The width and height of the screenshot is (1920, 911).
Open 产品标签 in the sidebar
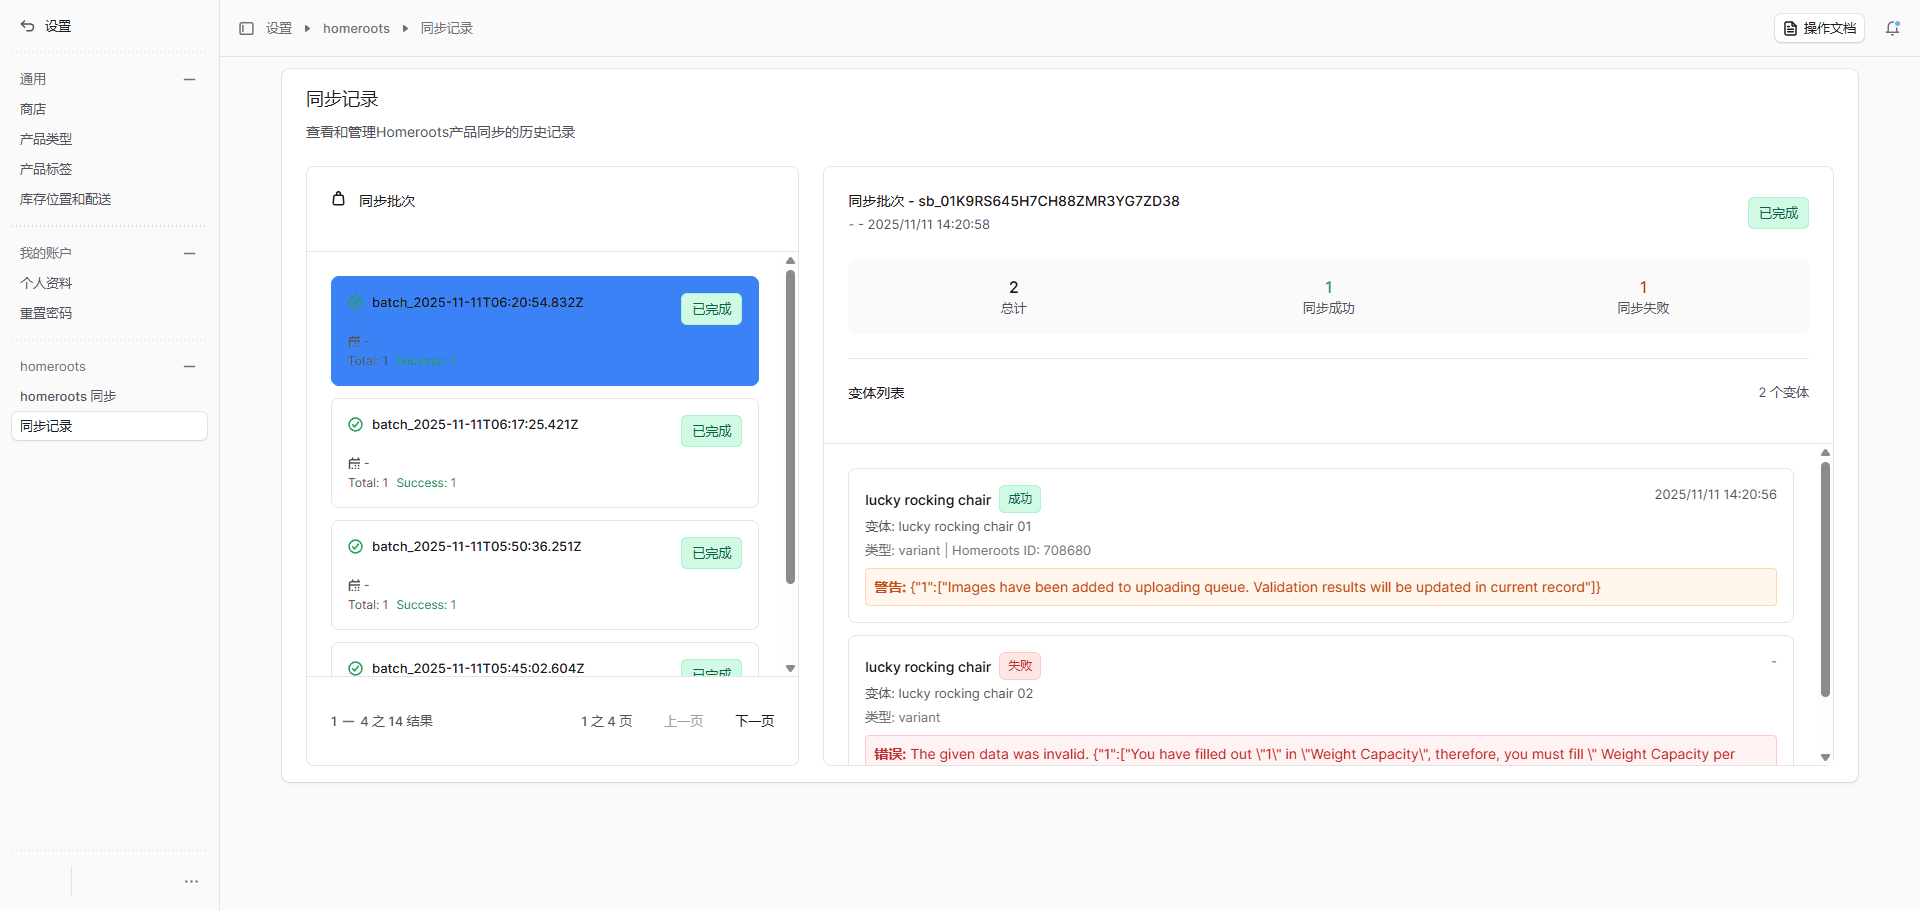pos(46,169)
